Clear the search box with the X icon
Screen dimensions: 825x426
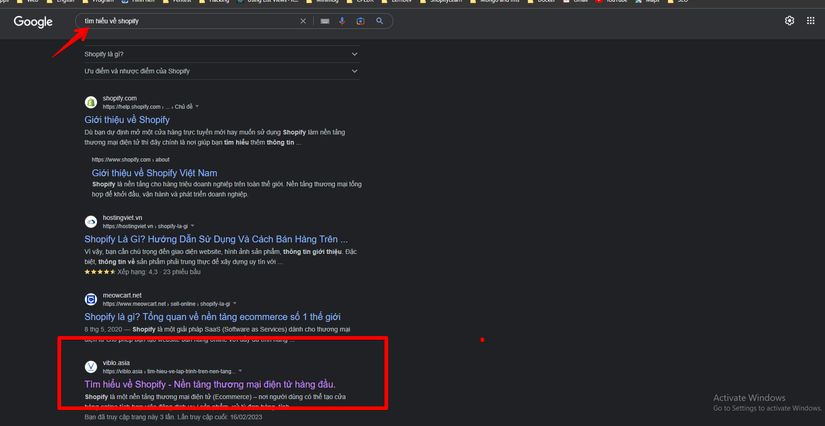pos(304,21)
